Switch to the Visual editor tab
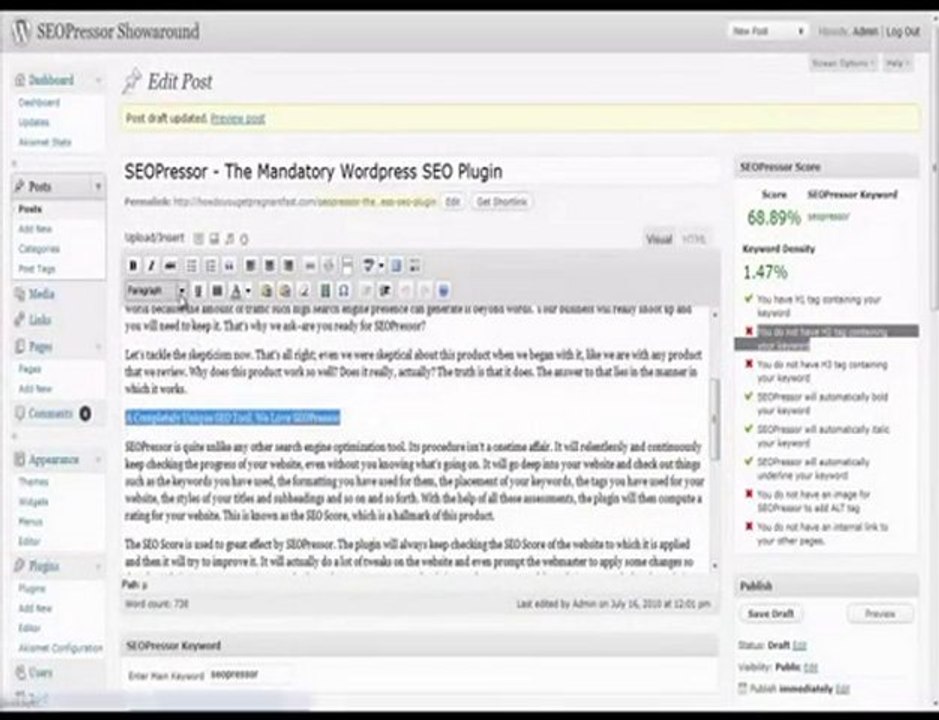 pyautogui.click(x=659, y=239)
